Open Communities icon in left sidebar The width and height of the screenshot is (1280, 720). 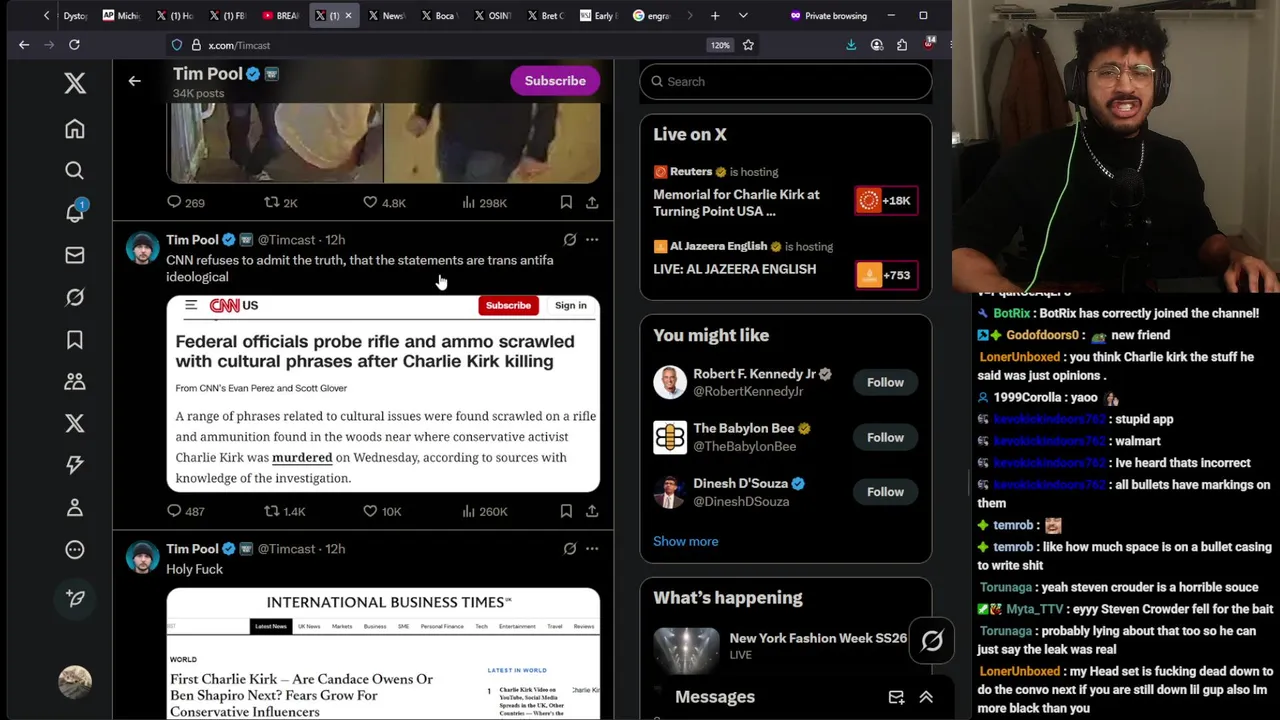(x=75, y=381)
